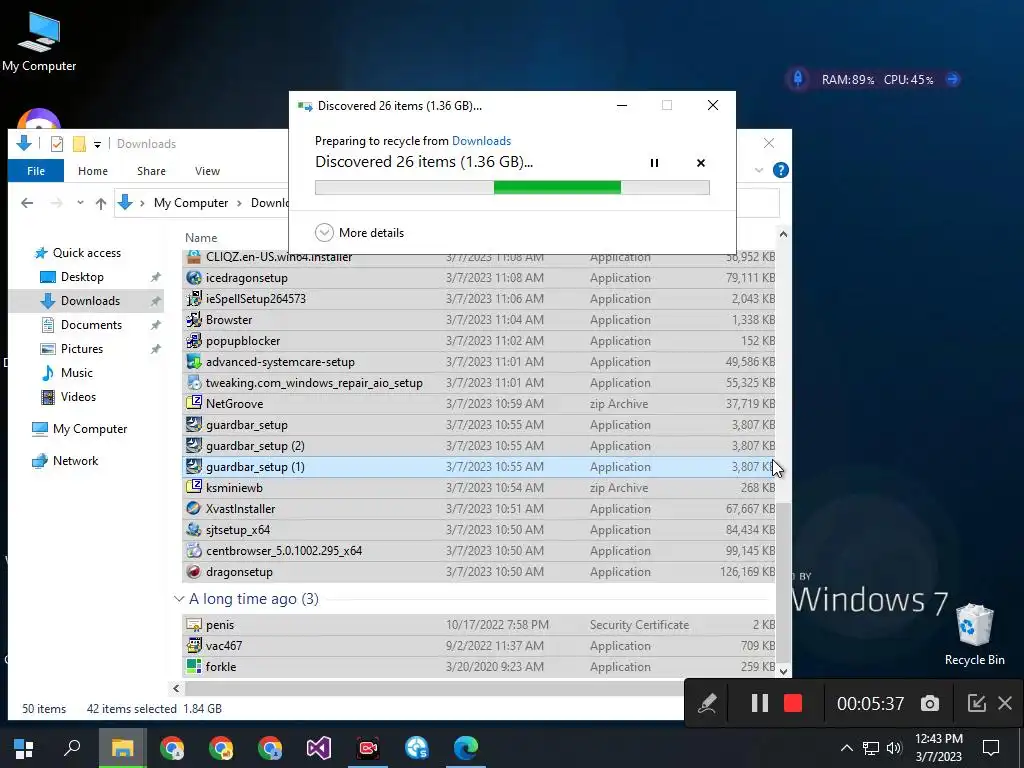Select the NetGroove zip archive
Screen dimensions: 1024x768
tap(479, 404)
